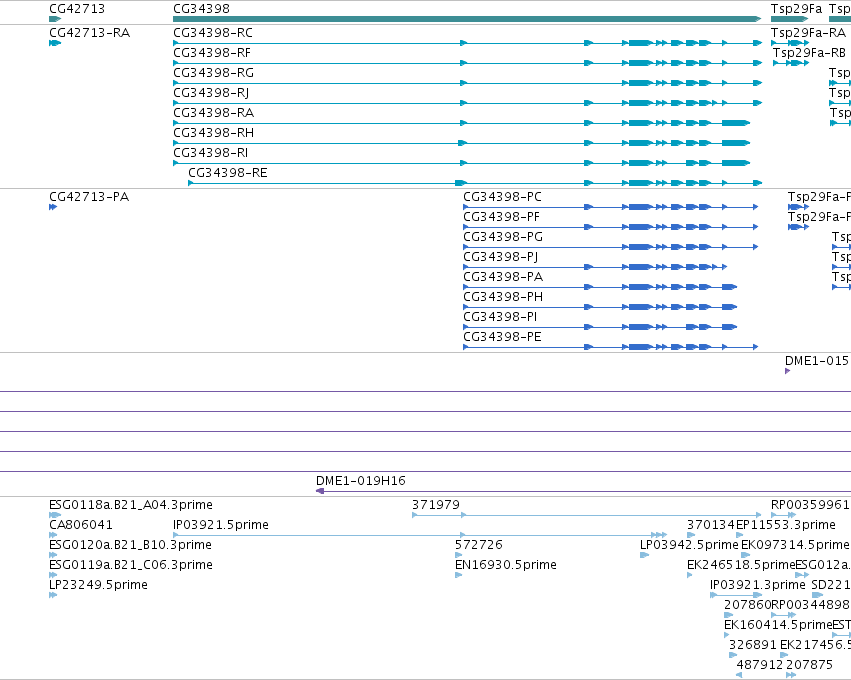The height and width of the screenshot is (680, 851).
Task: Select feature 207860 label
Action: point(747,605)
